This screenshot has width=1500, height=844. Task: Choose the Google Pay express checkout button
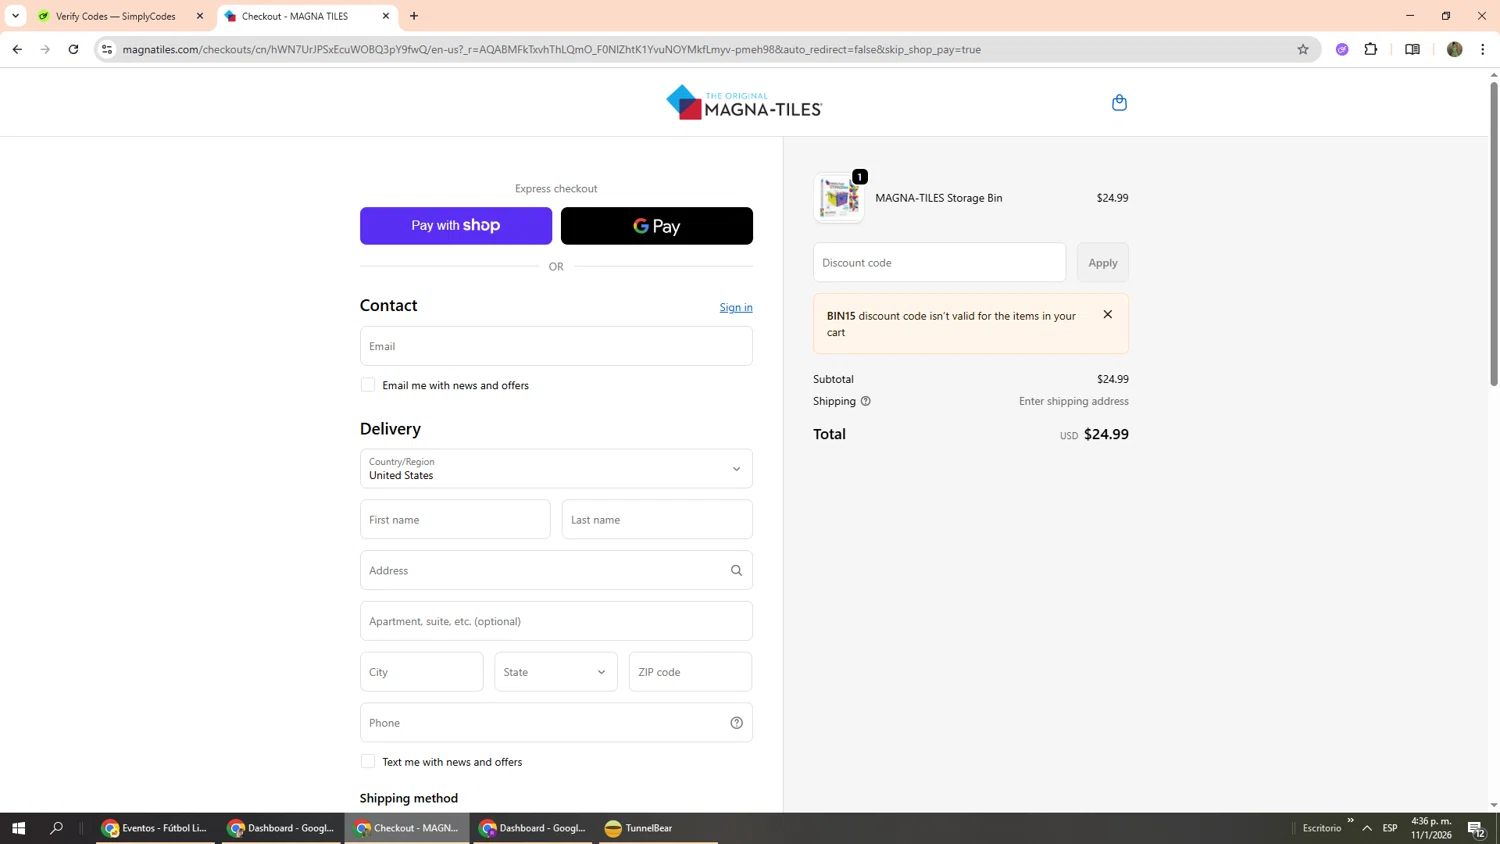[657, 226]
